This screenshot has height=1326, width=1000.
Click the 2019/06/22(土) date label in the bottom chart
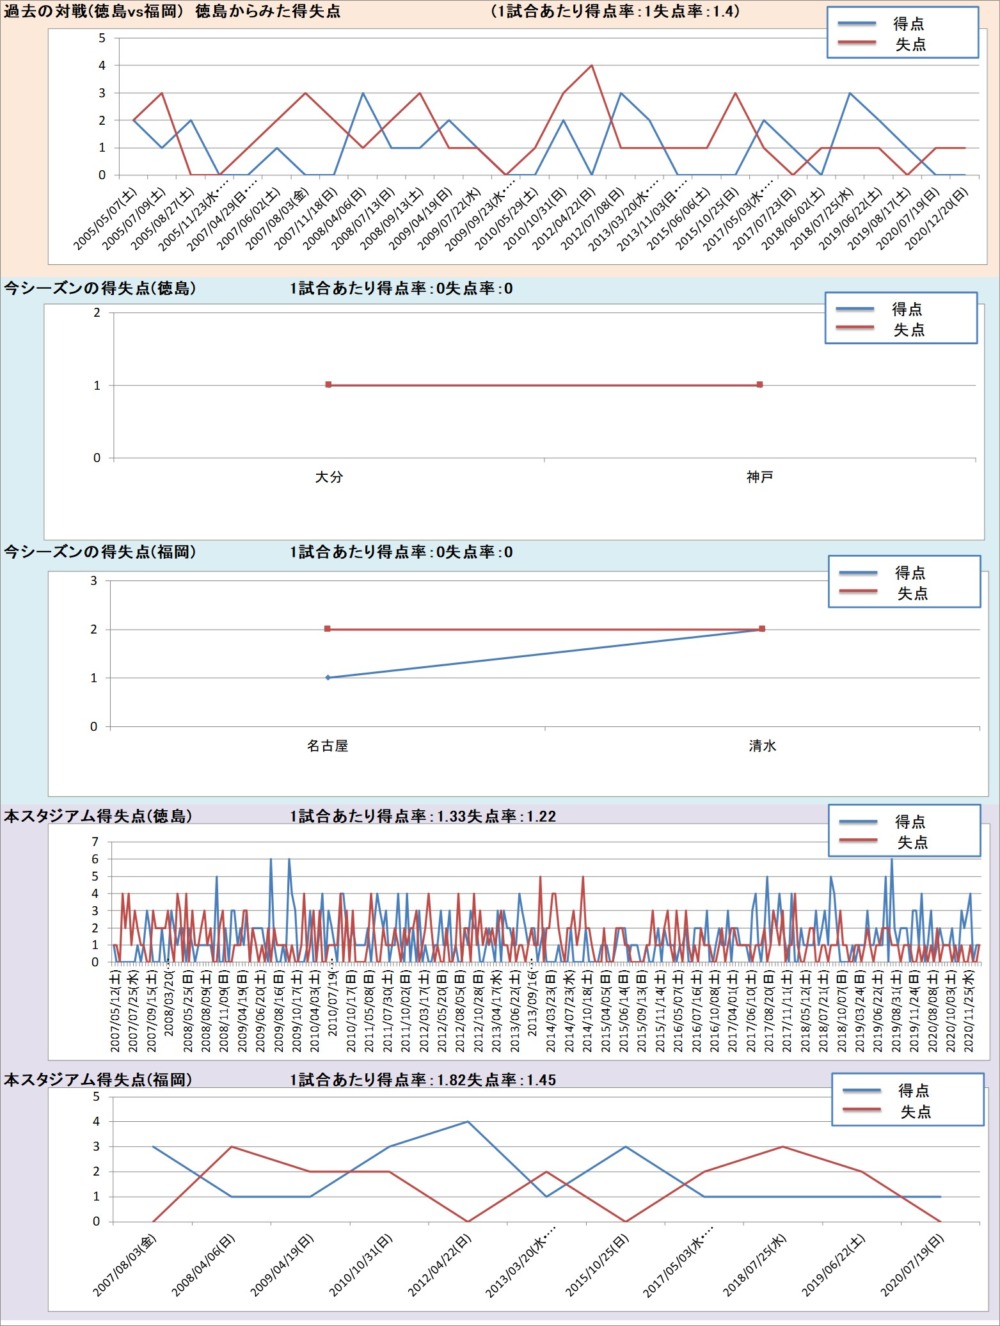(834, 1265)
